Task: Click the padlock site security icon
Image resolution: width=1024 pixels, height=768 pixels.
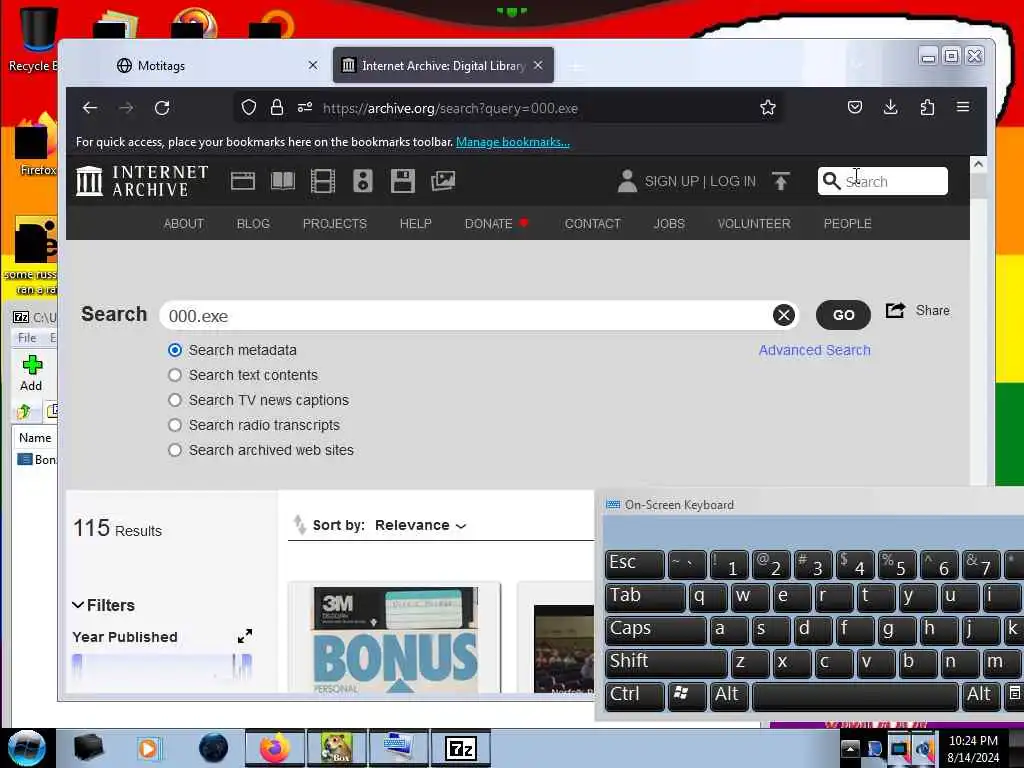Action: pos(277,108)
